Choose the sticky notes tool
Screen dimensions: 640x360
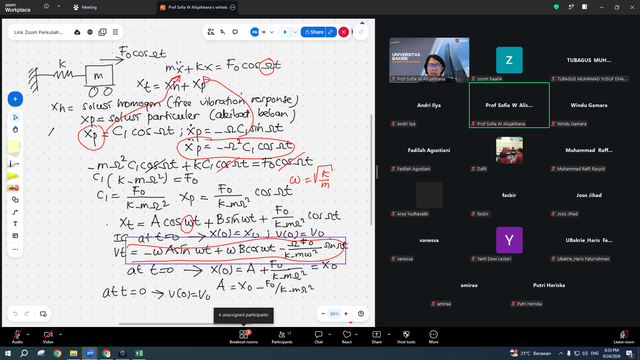click(14, 147)
